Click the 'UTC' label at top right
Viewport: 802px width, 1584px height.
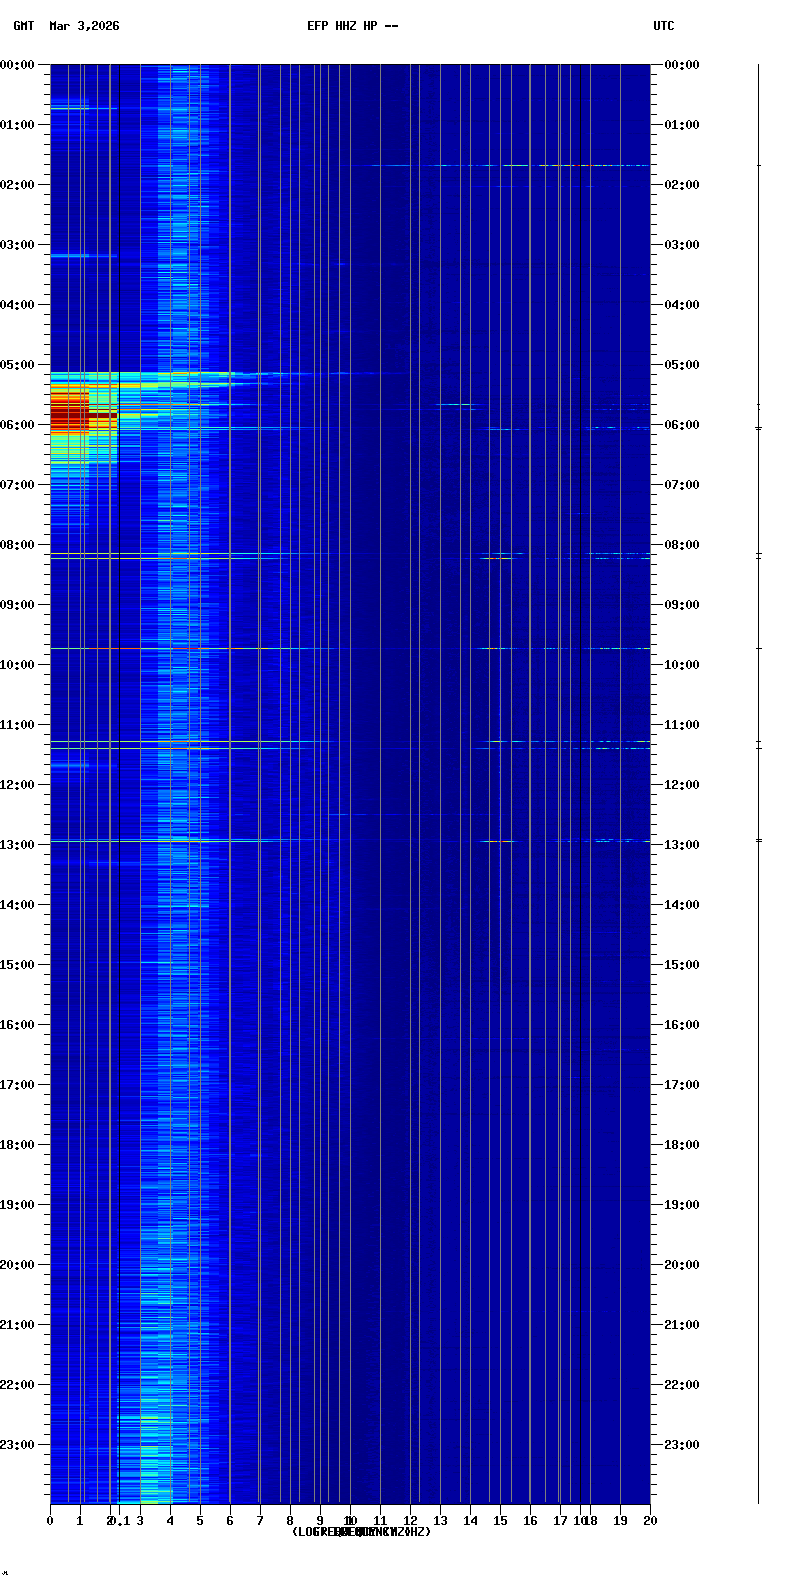663,26
